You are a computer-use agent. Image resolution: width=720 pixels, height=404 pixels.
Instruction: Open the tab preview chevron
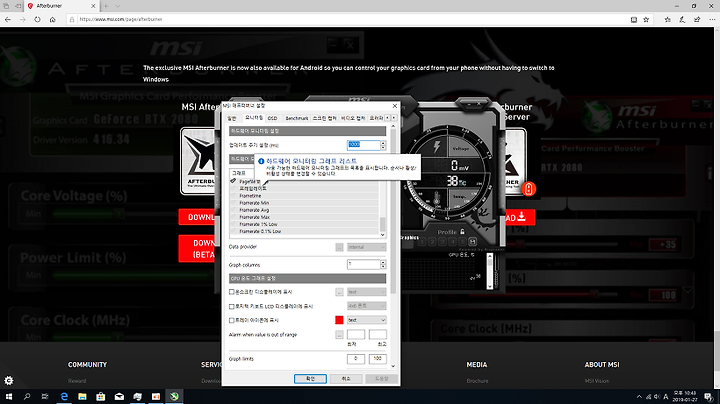(x=118, y=6)
